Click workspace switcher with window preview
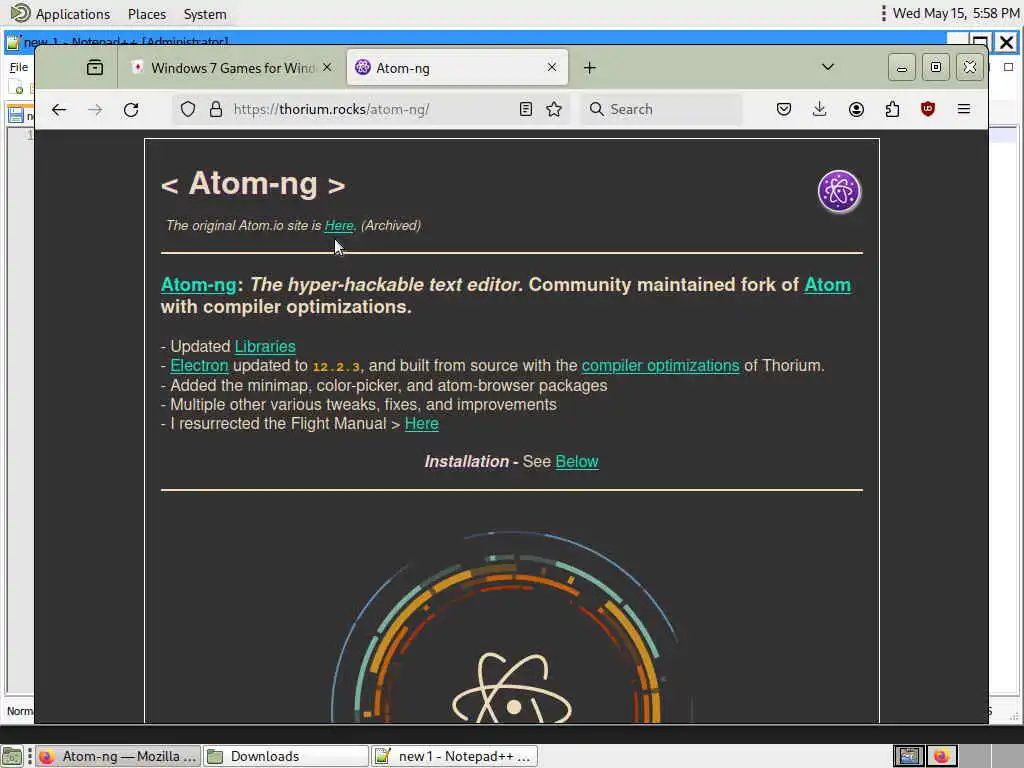The width and height of the screenshot is (1024, 768). (x=908, y=756)
